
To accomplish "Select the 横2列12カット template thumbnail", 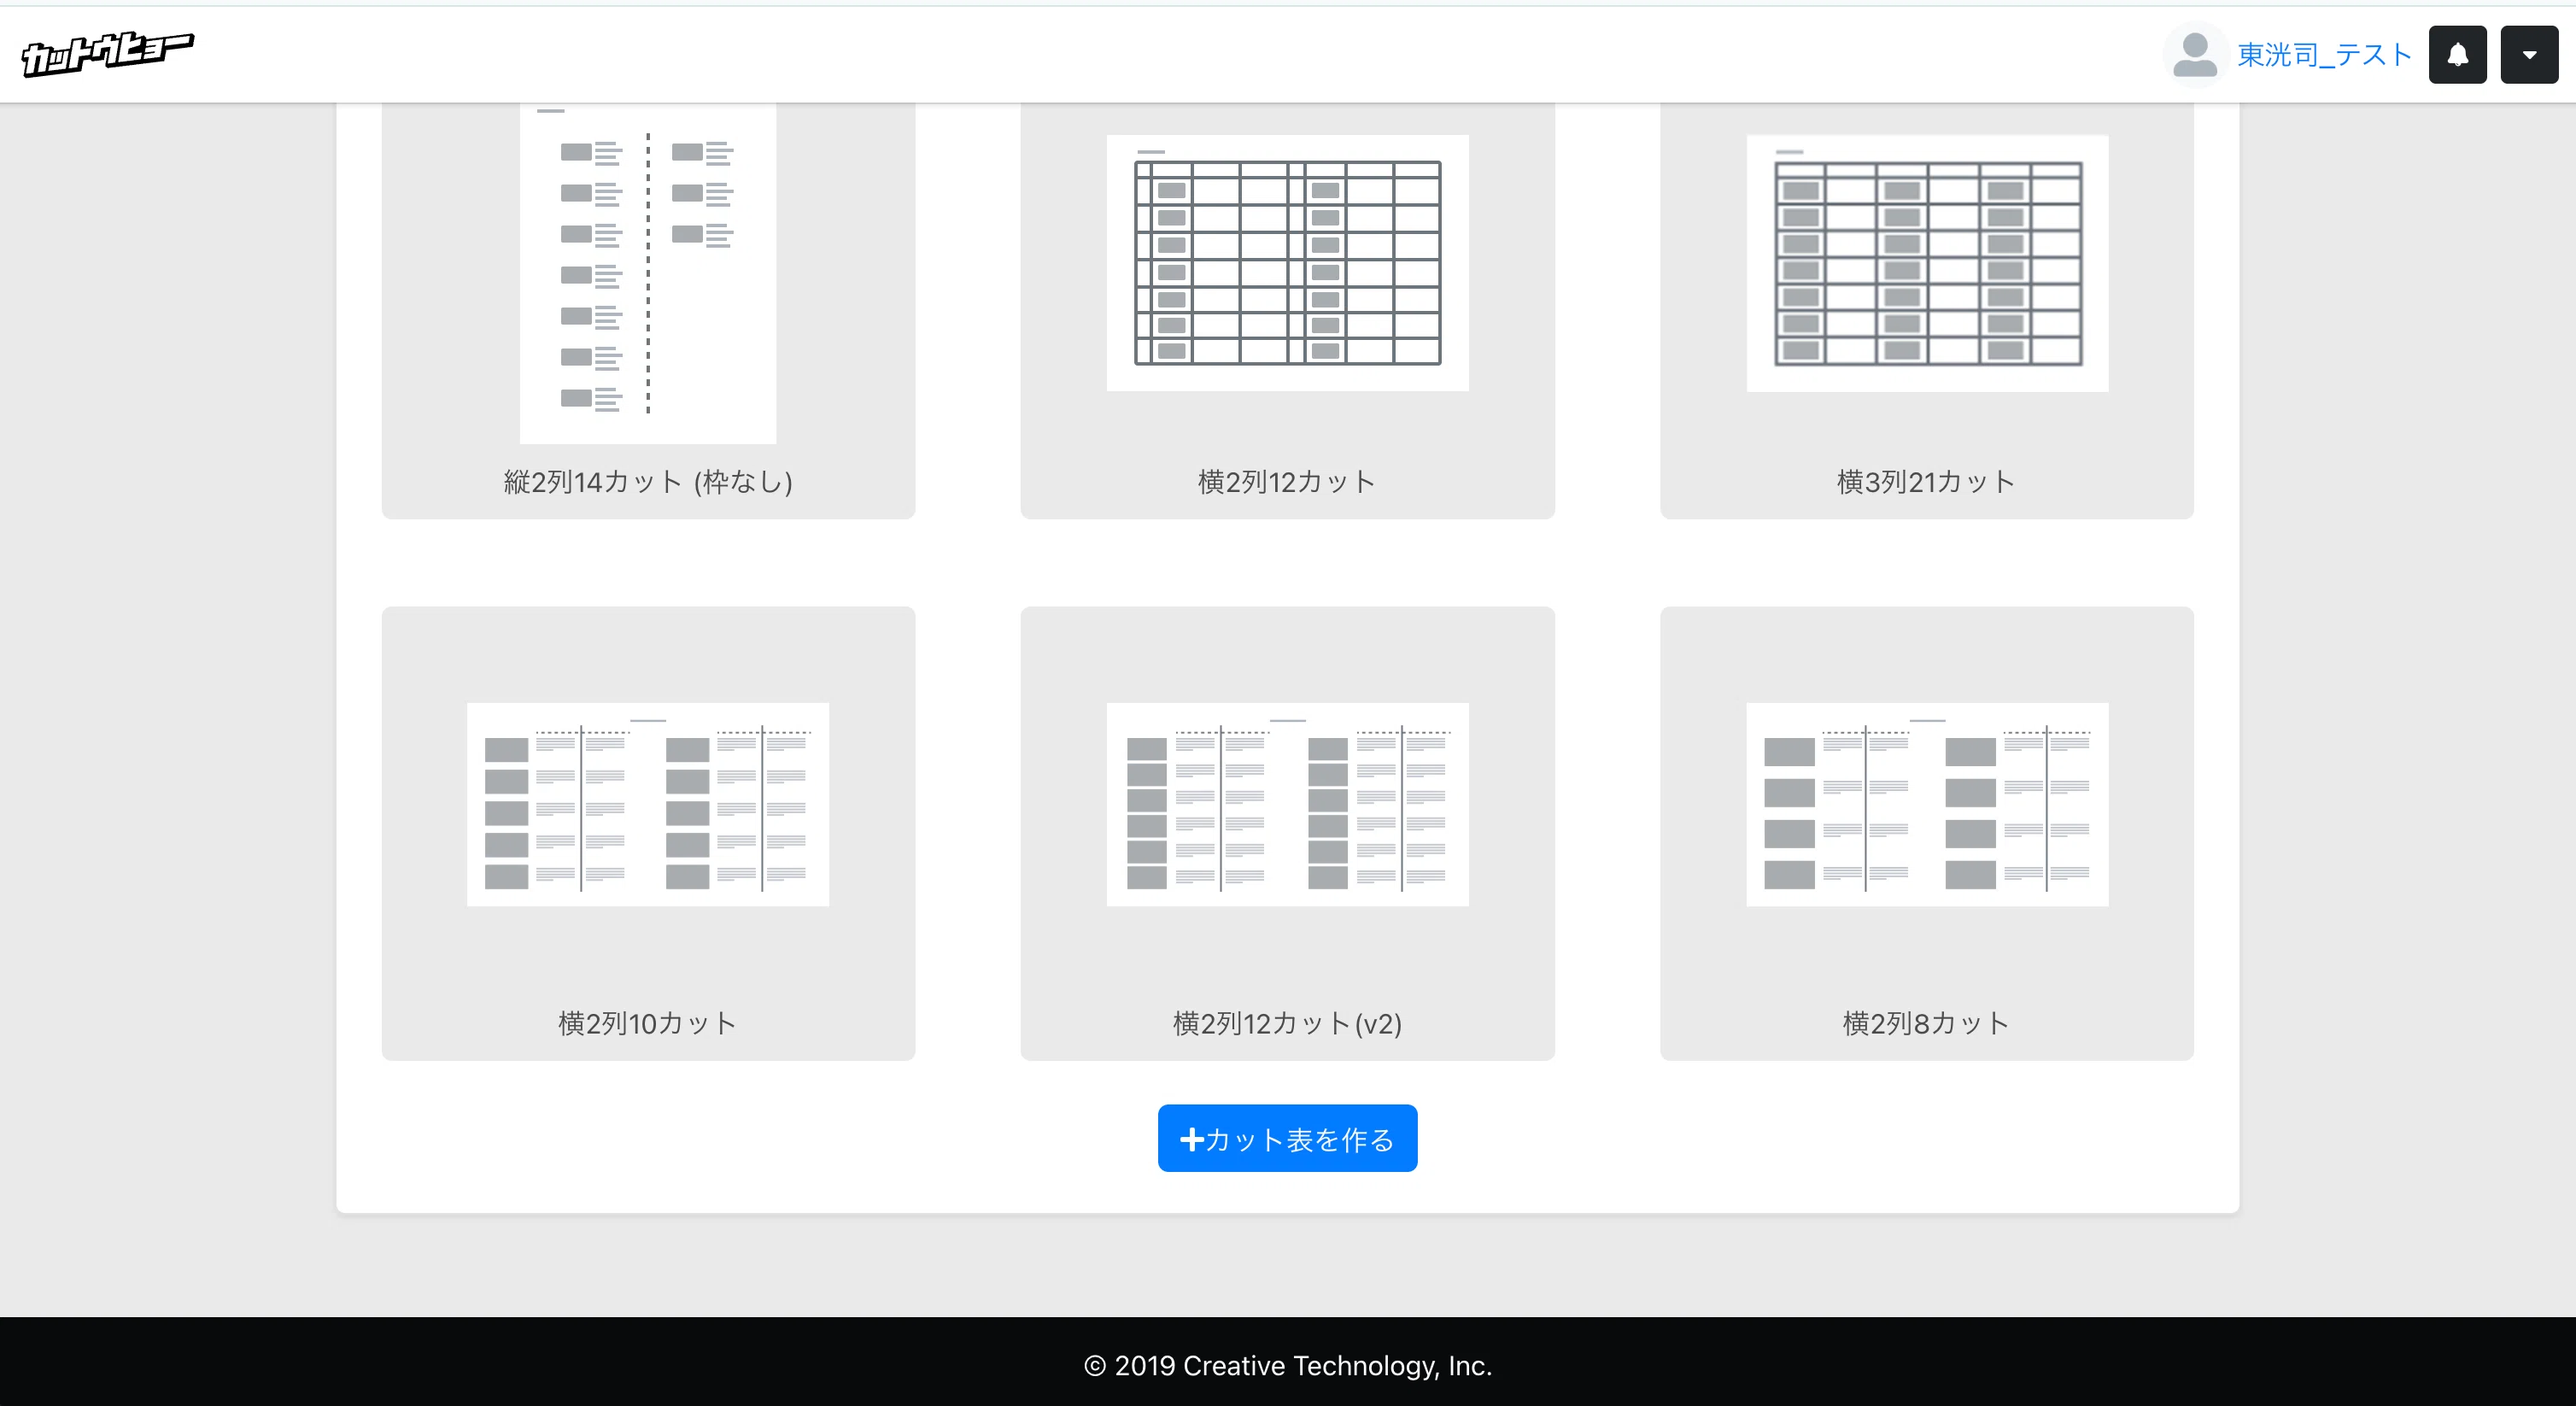I will point(1287,263).
